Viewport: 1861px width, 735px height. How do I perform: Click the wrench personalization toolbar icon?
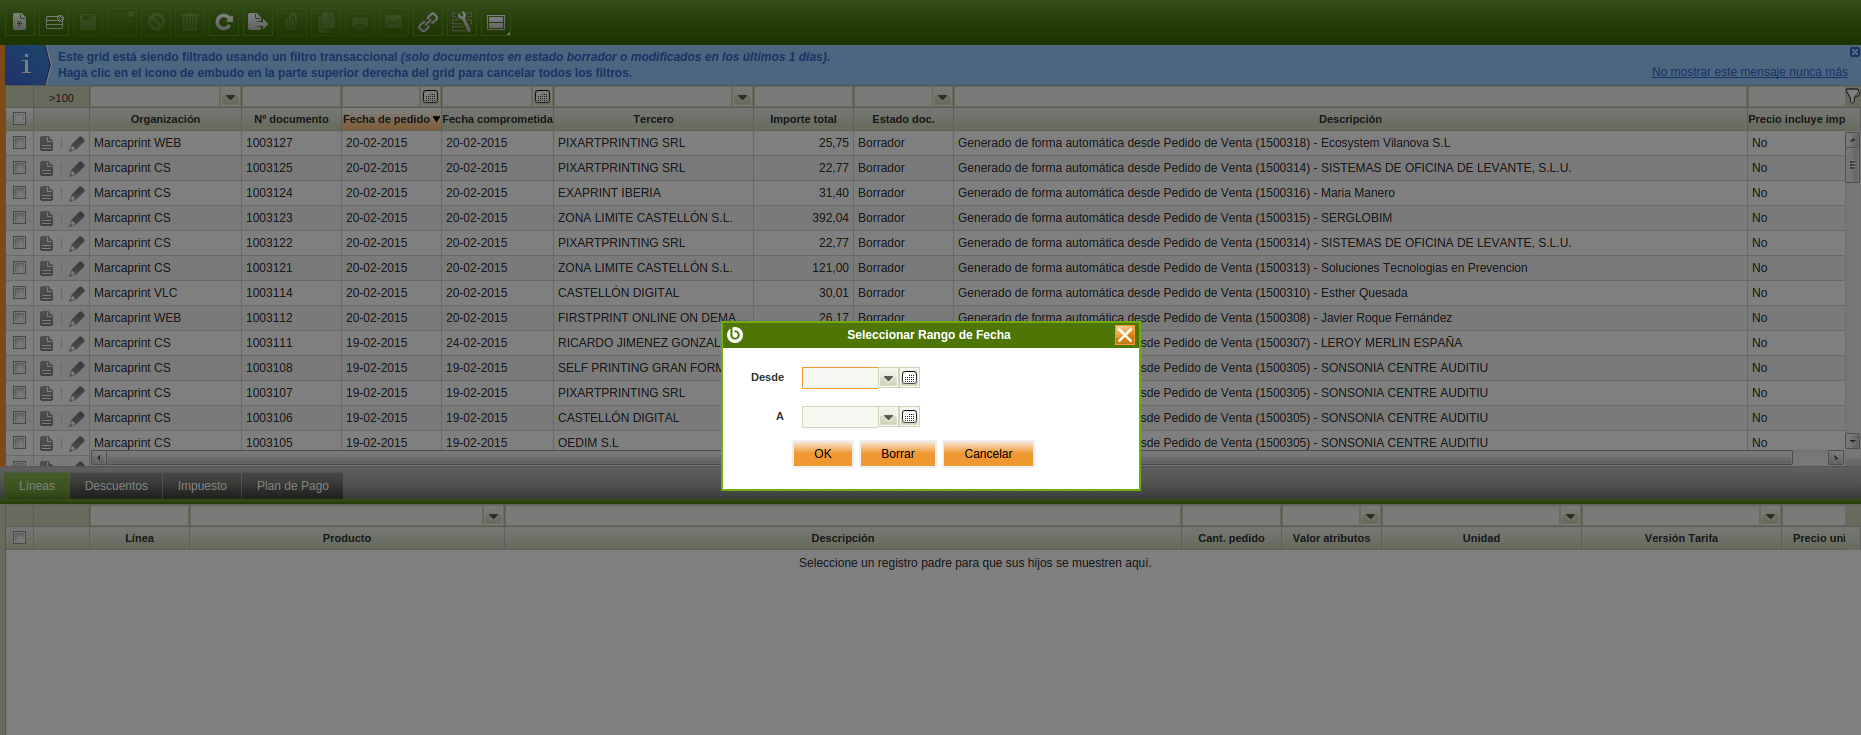point(462,21)
